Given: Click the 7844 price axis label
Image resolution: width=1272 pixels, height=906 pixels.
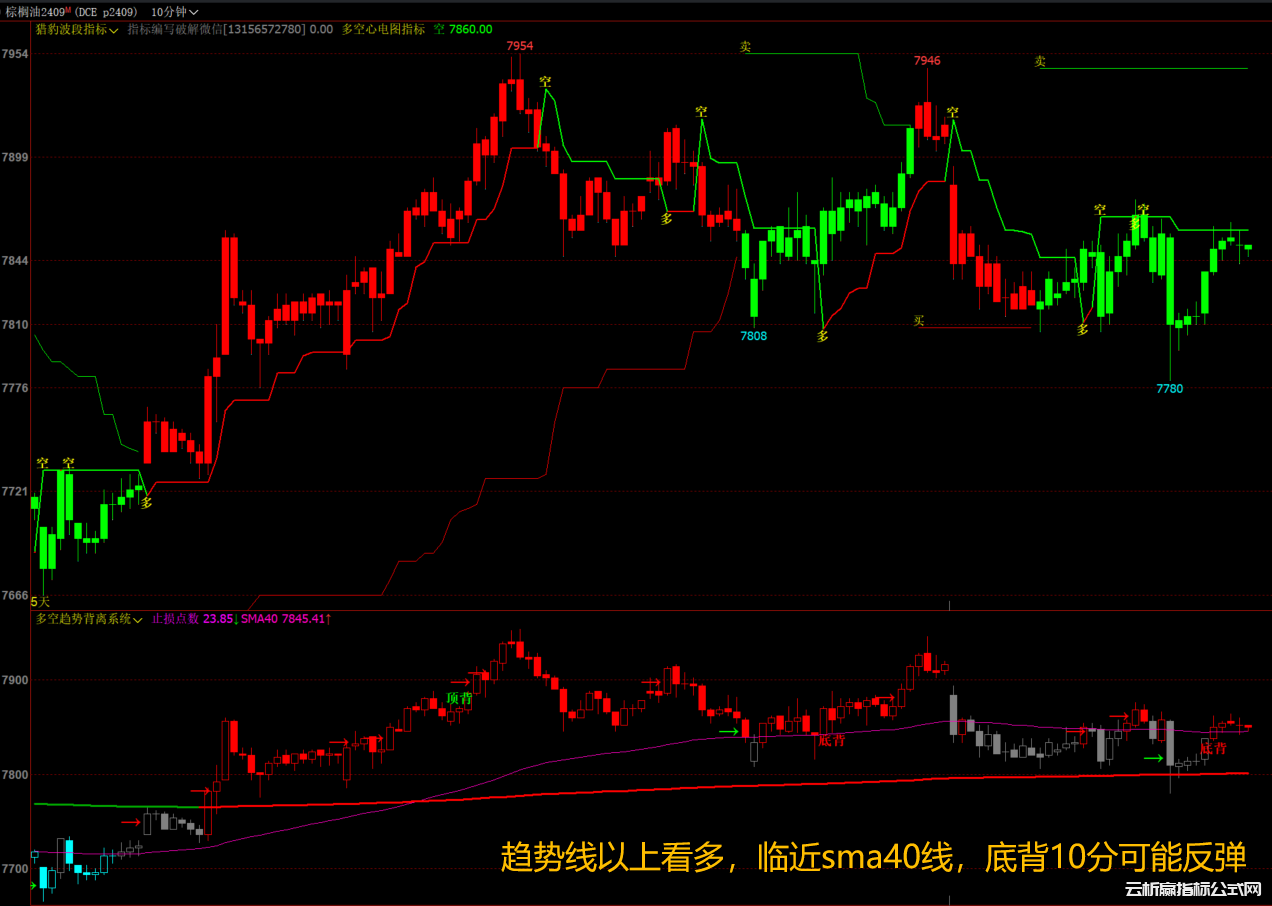Looking at the screenshot, I should (x=15, y=261).
